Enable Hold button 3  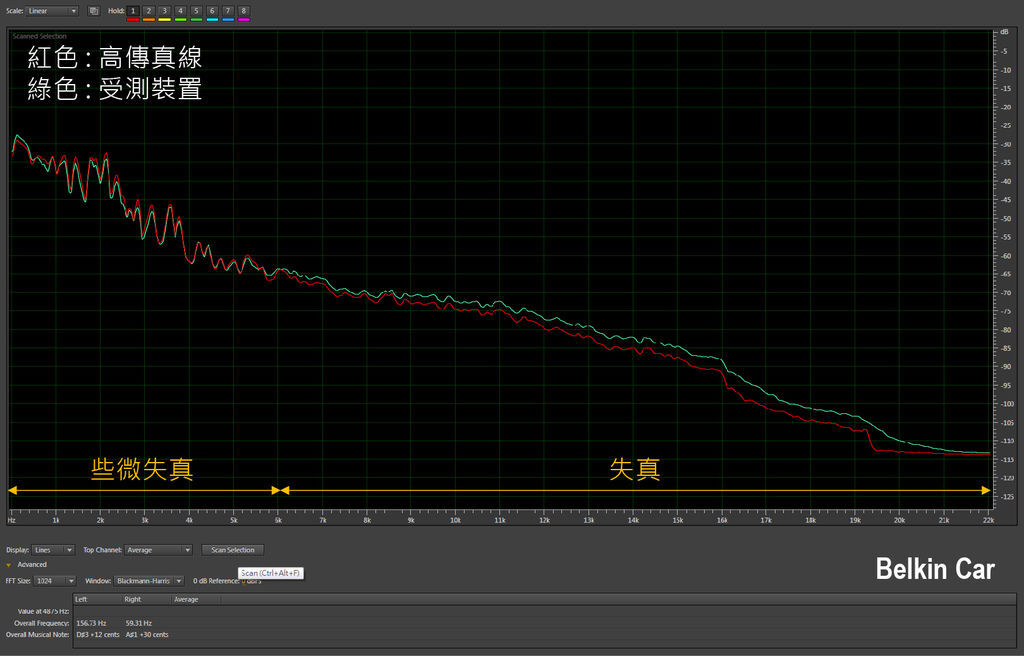click(x=165, y=10)
